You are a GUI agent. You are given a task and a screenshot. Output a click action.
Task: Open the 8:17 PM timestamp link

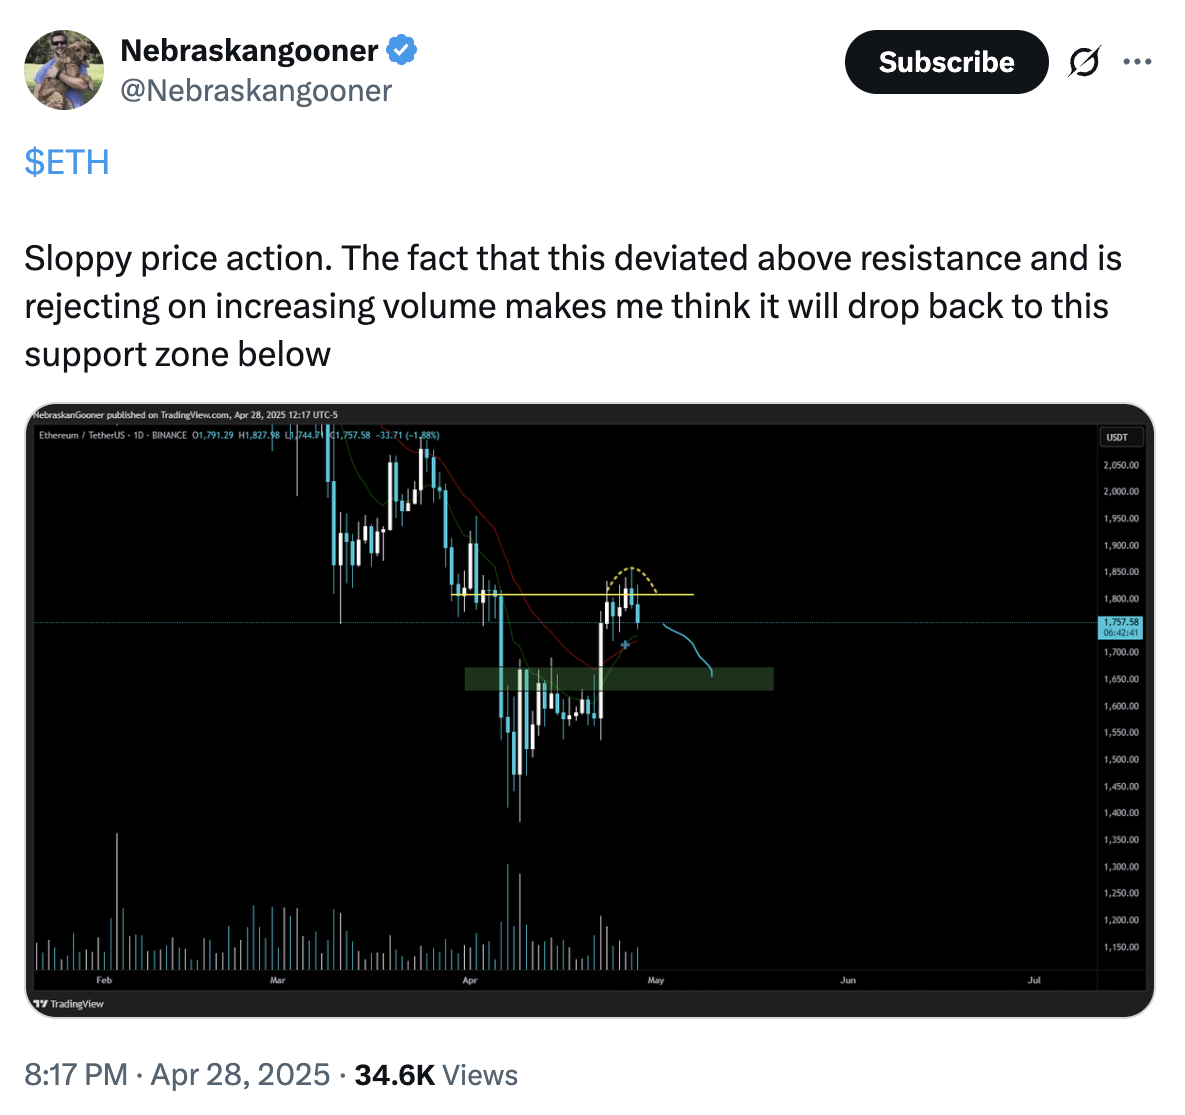click(x=76, y=1075)
